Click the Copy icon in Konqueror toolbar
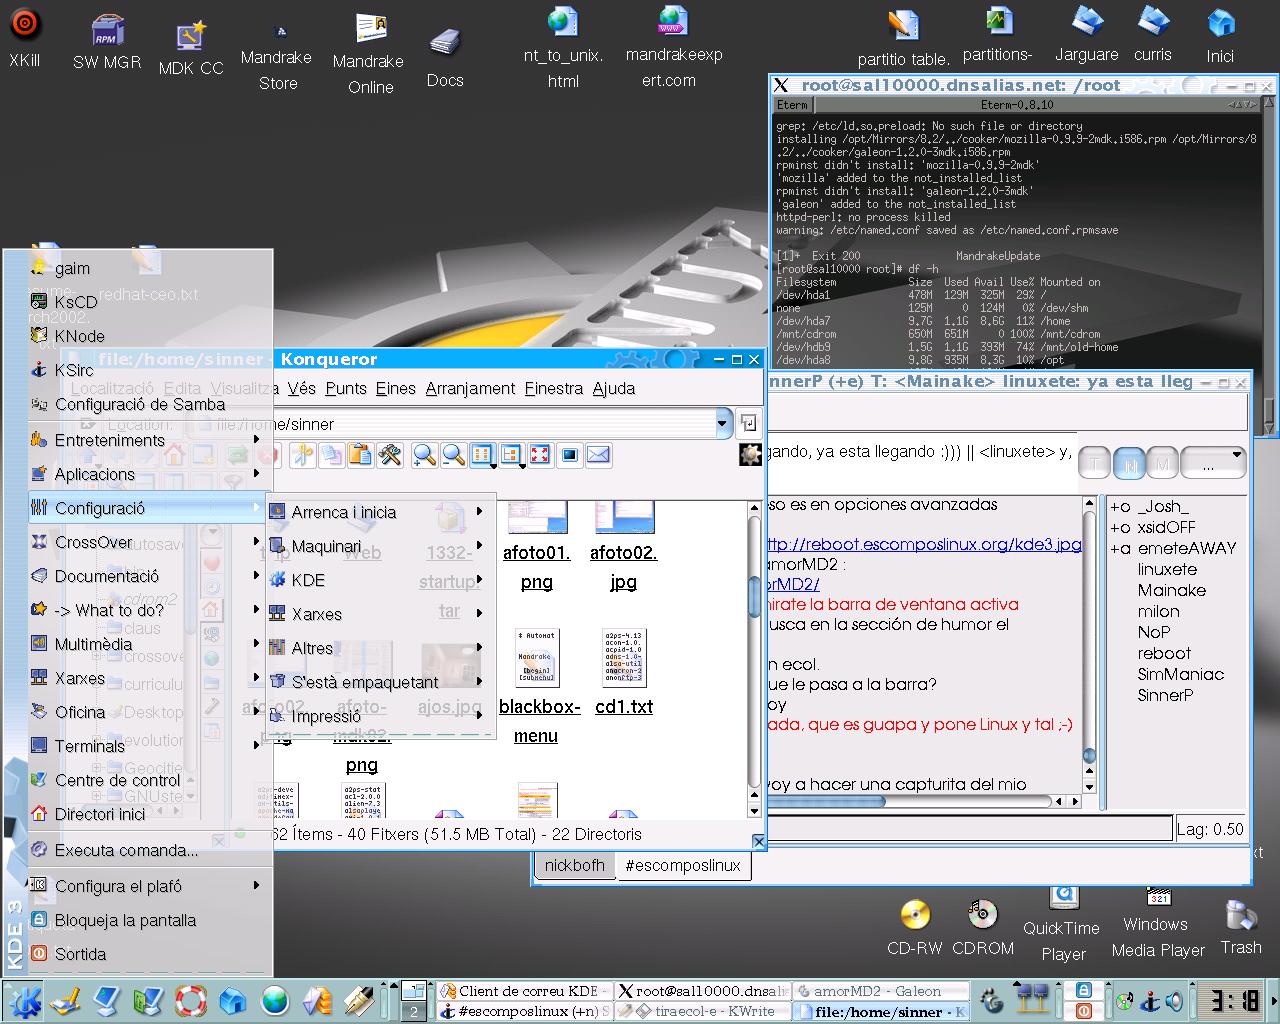 (x=332, y=456)
